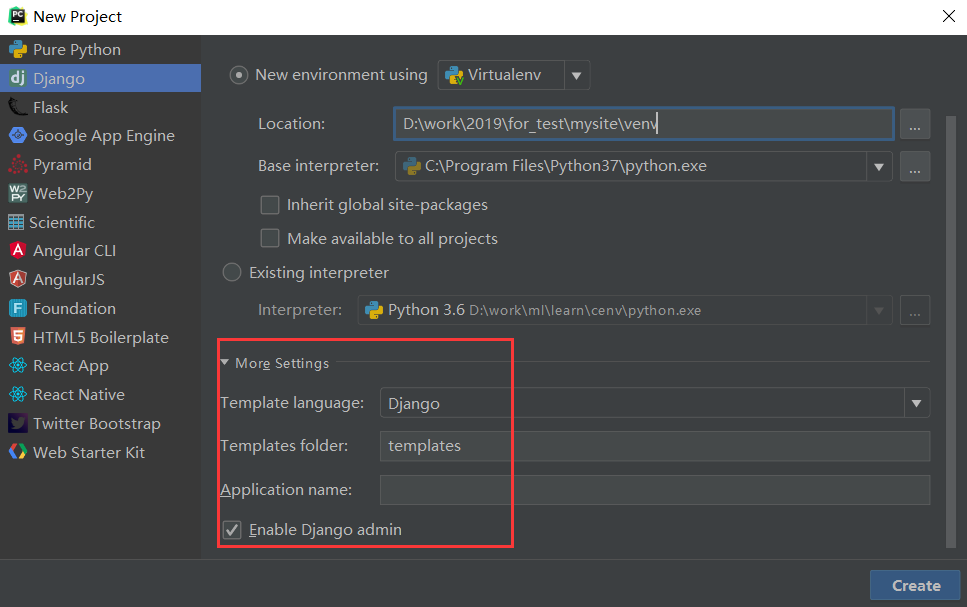
Task: Pick the Twitter Bootstrap icon
Action: pos(17,424)
